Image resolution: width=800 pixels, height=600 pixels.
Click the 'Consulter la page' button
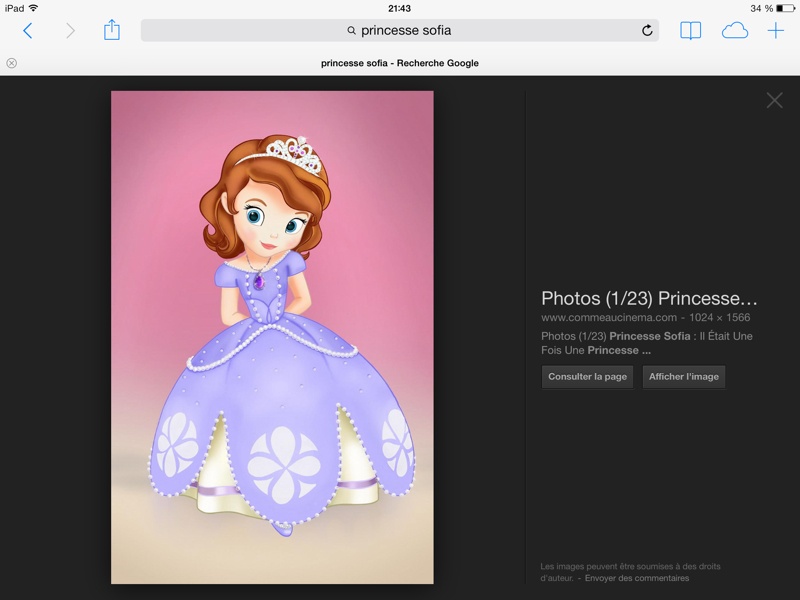click(587, 377)
